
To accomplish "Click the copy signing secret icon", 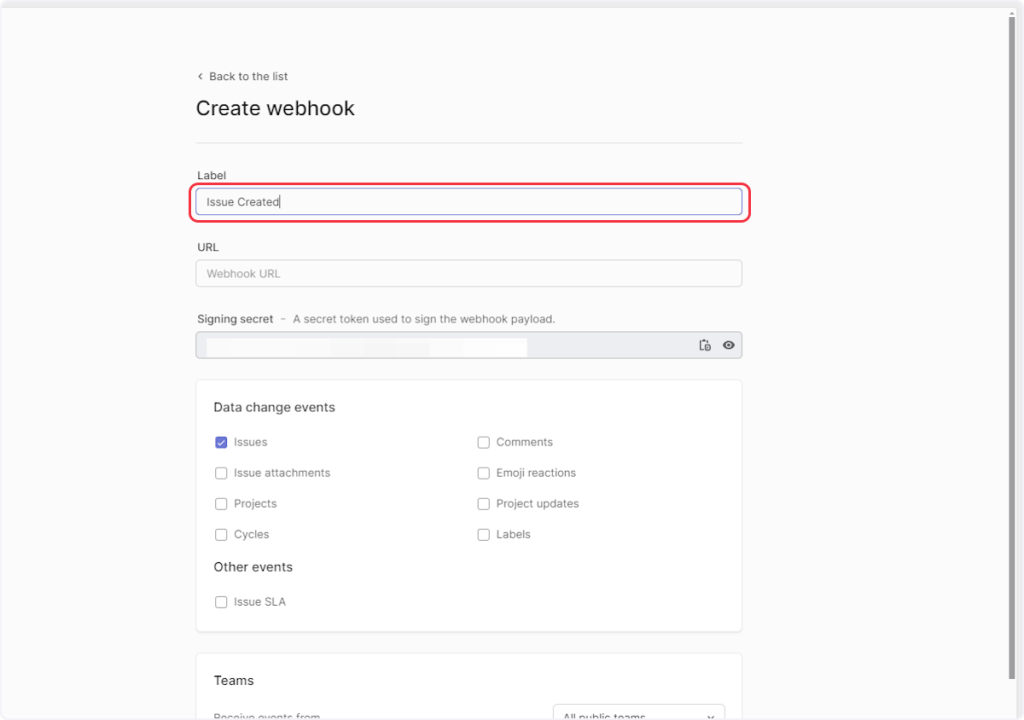I will pyautogui.click(x=705, y=345).
